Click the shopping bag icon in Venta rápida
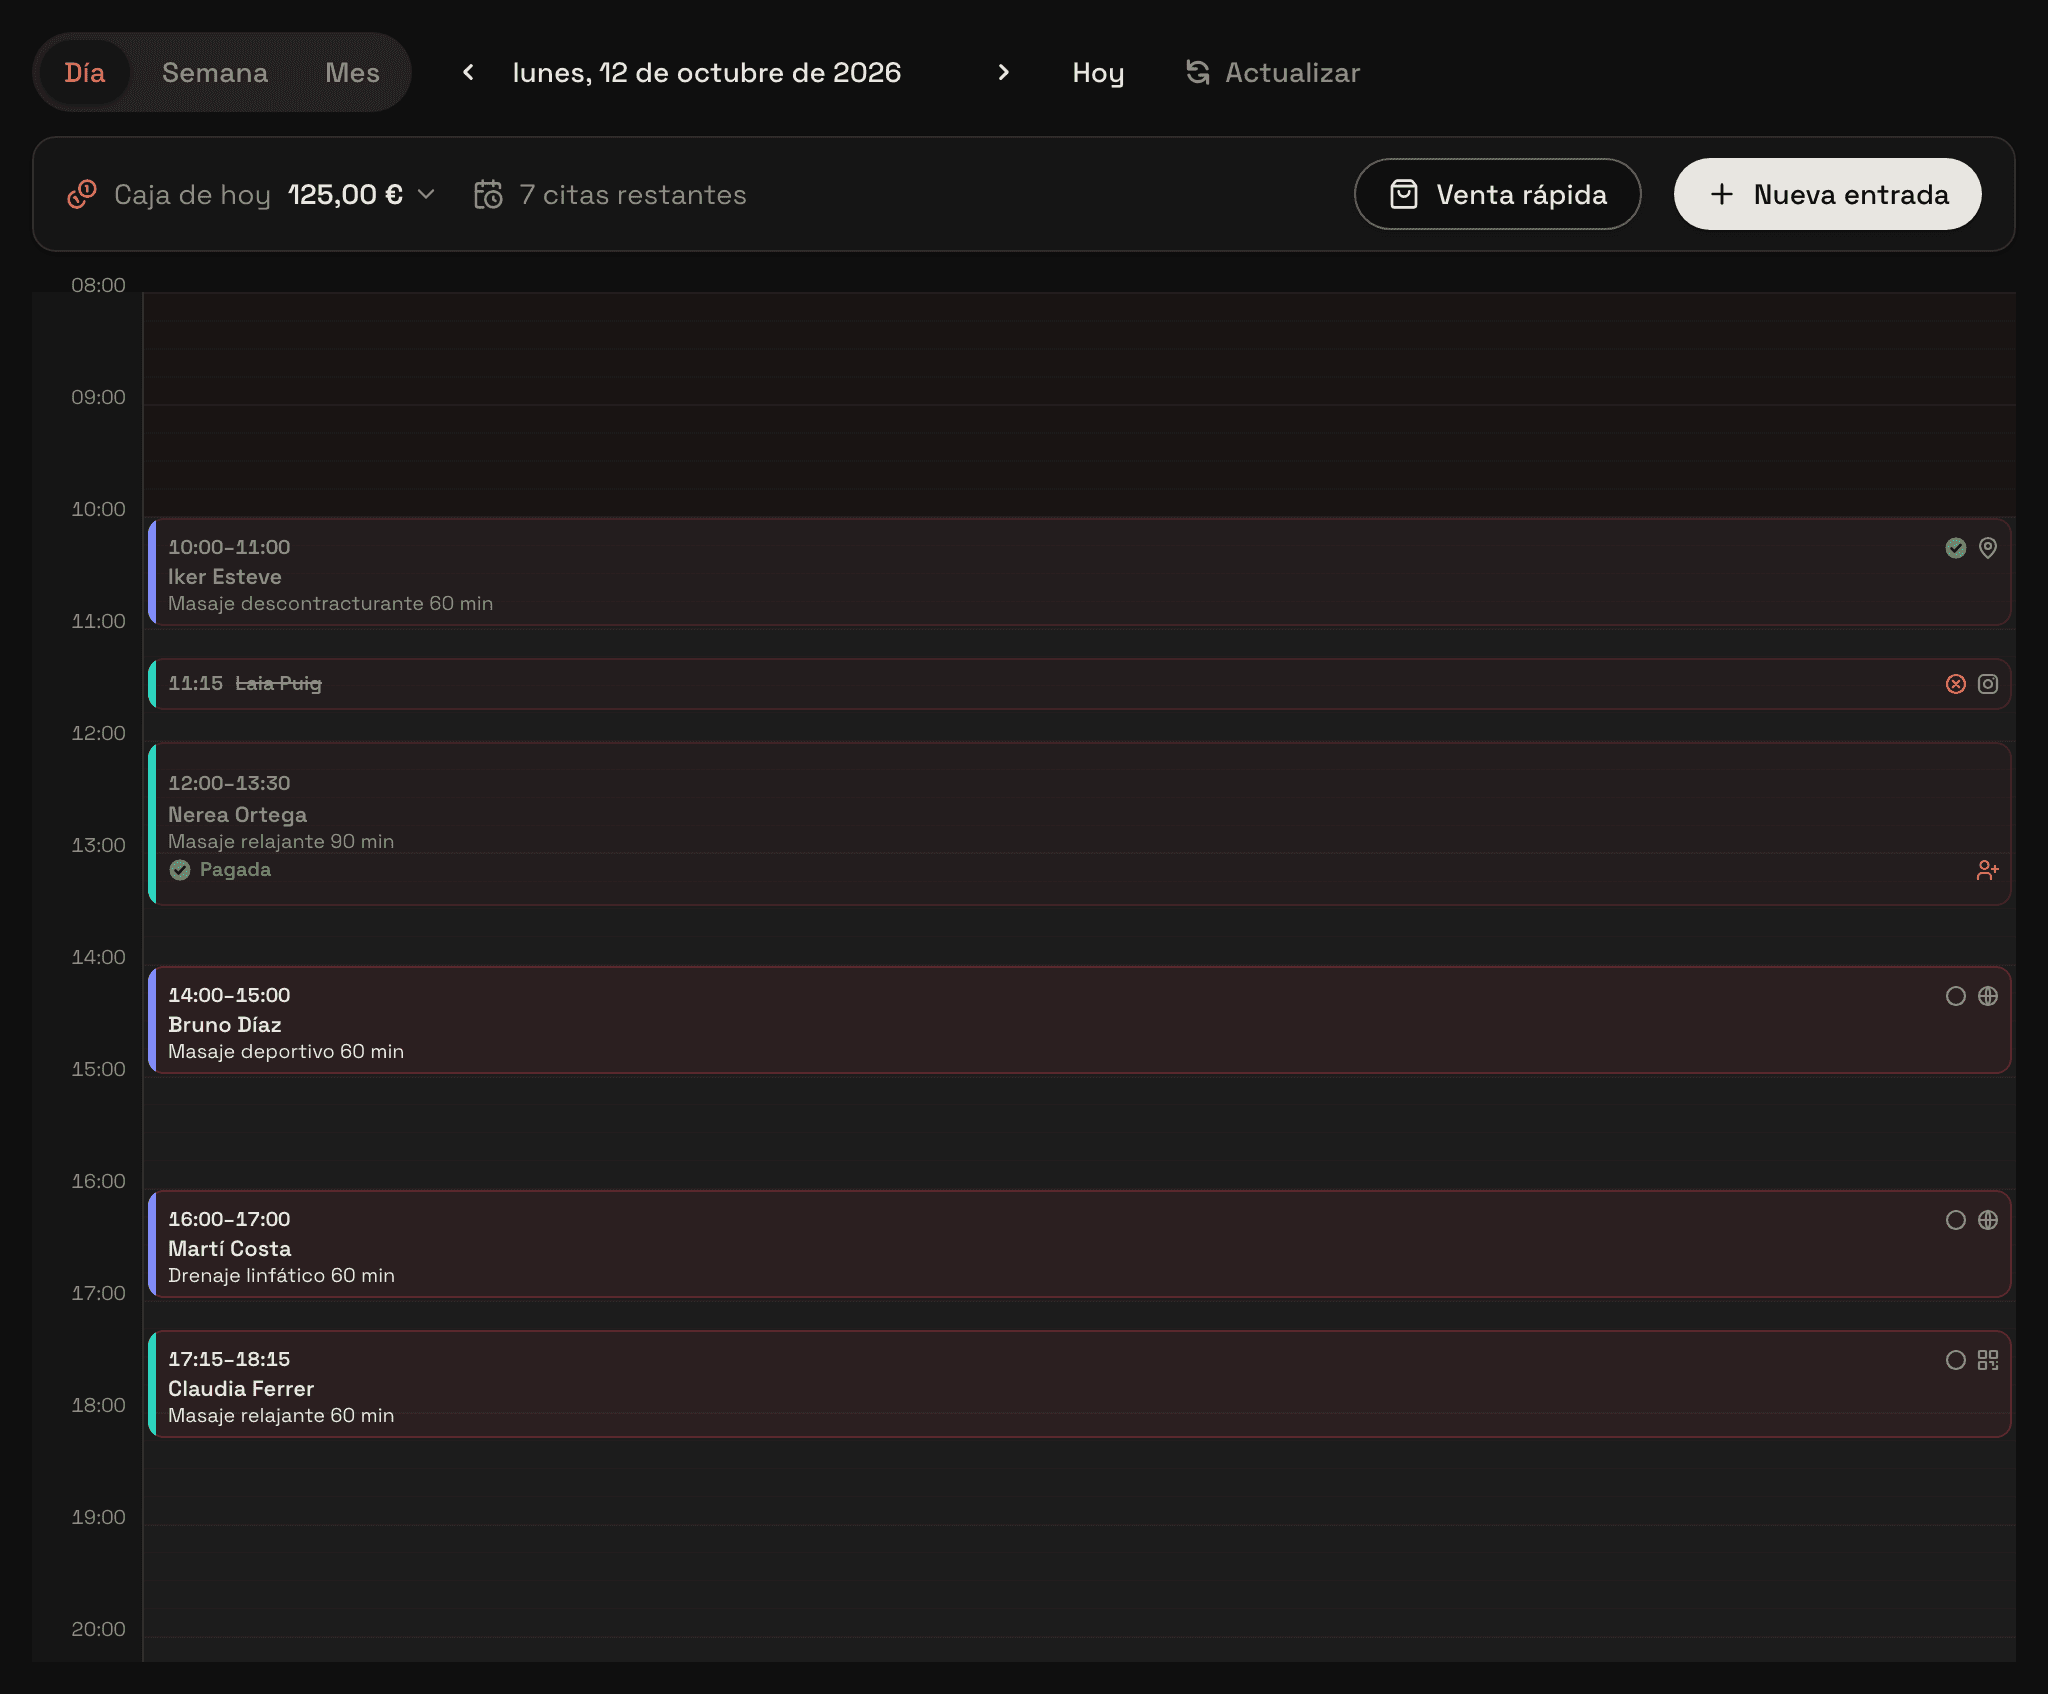The image size is (2048, 1694). (x=1404, y=194)
